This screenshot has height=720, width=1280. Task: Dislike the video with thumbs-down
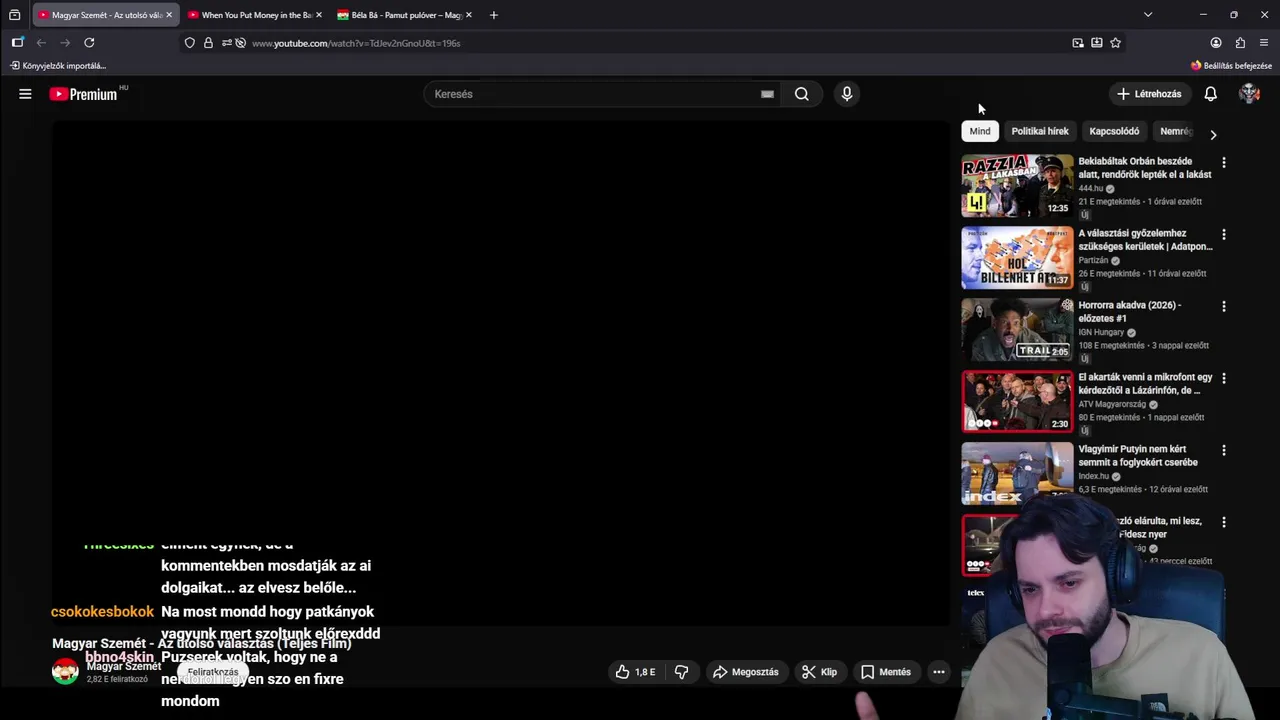(682, 672)
